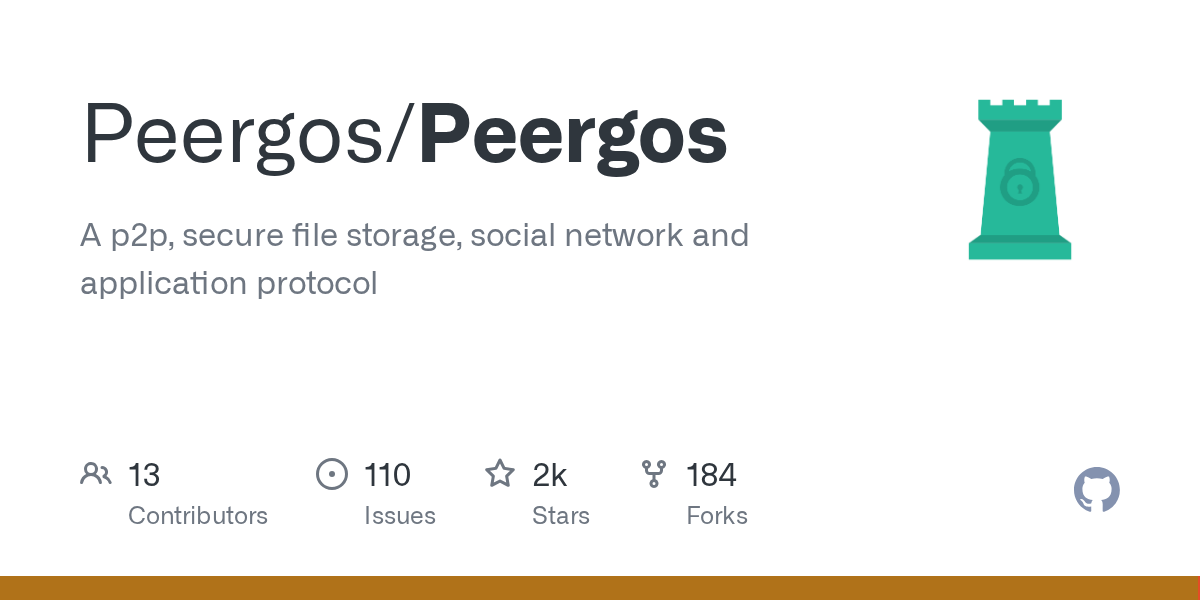The image size is (1200, 600).
Task: Click the green Peergos rook logo
Action: [1019, 180]
